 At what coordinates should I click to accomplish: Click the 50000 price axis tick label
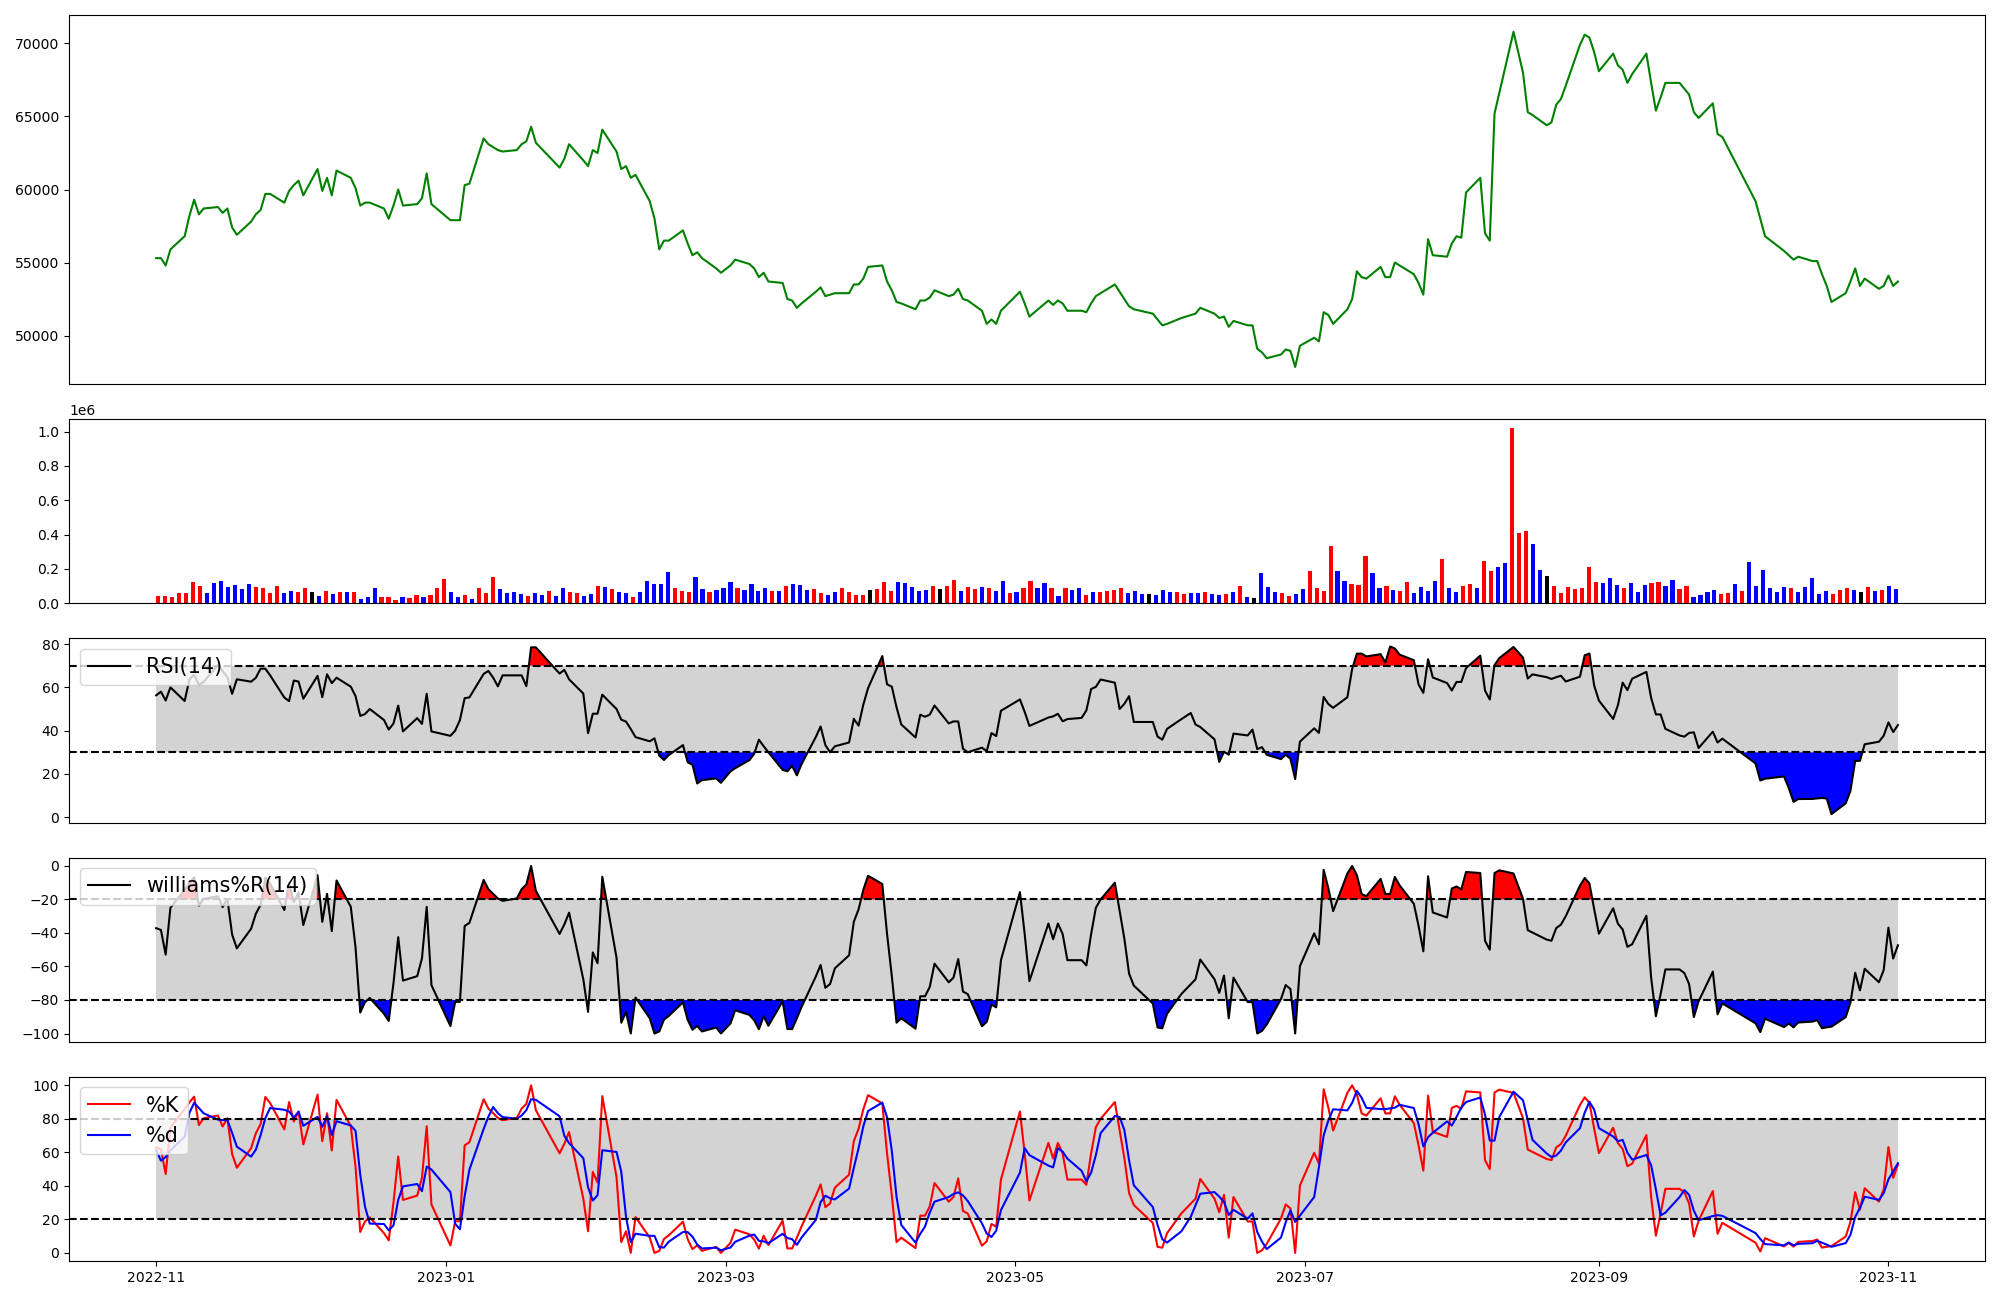[x=37, y=337]
